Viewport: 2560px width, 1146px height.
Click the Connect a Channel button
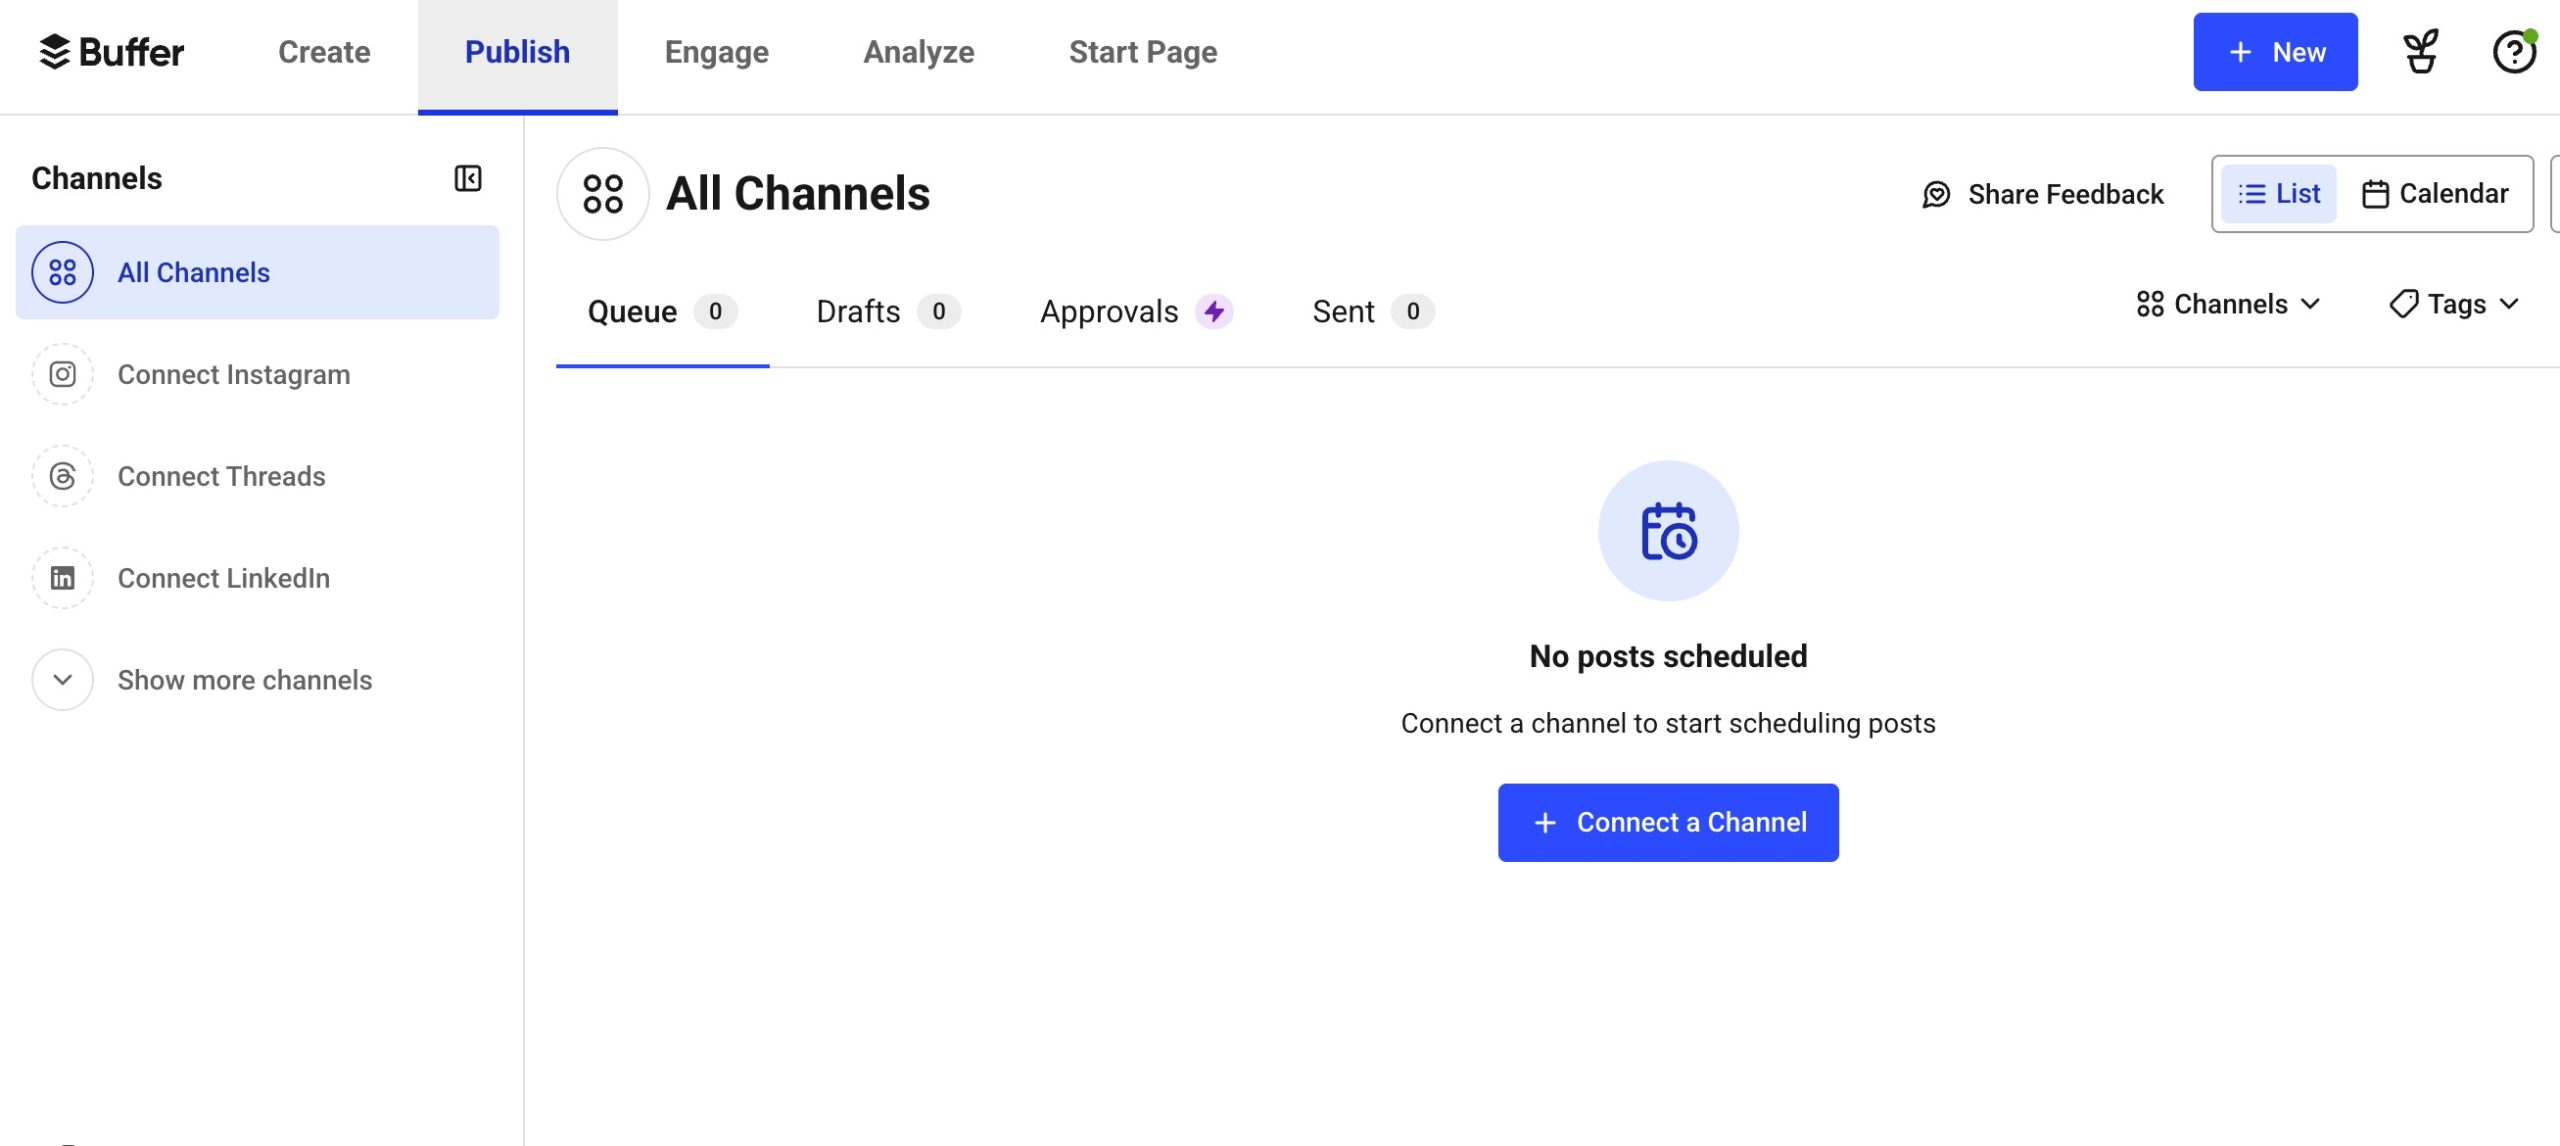click(1668, 822)
